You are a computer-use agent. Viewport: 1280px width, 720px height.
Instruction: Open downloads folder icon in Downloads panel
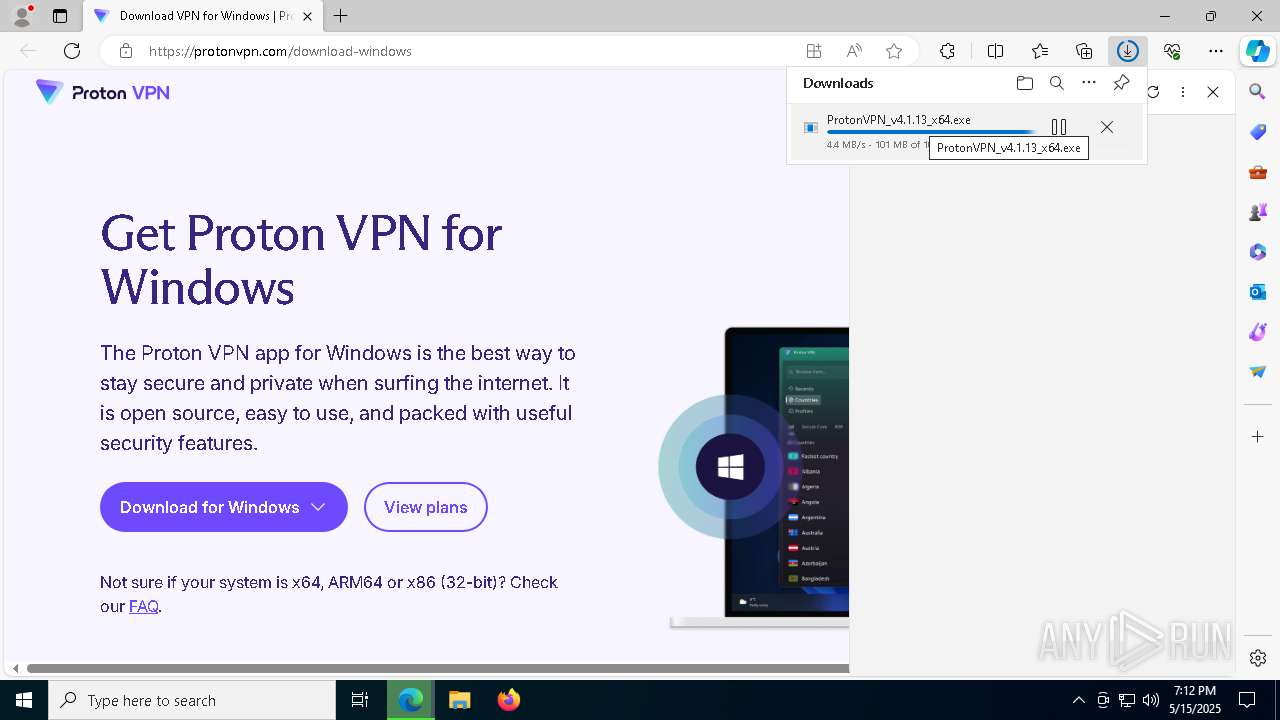pyautogui.click(x=1025, y=83)
